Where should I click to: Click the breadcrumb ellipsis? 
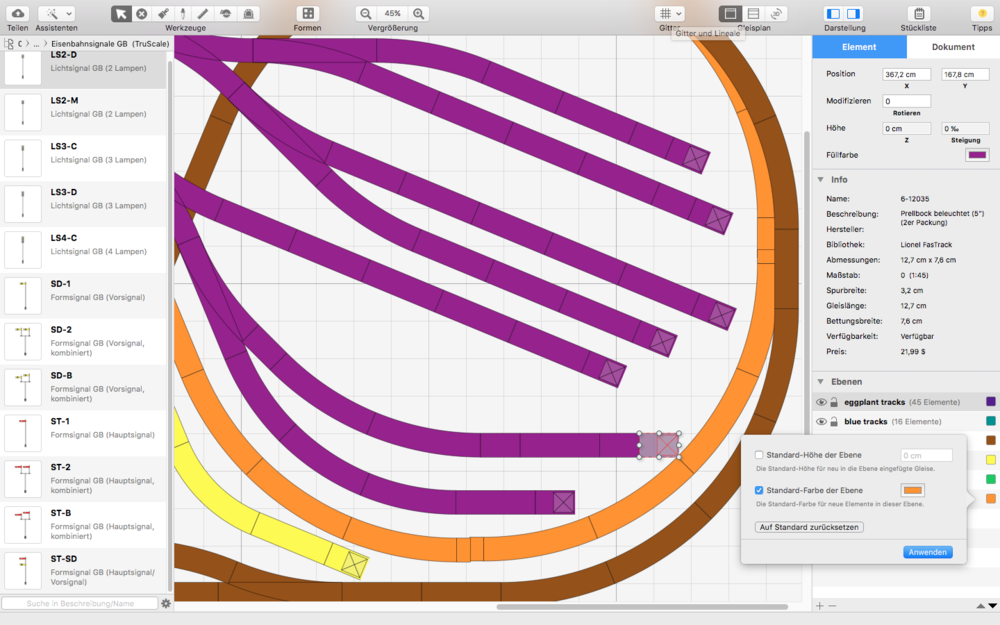coord(36,43)
